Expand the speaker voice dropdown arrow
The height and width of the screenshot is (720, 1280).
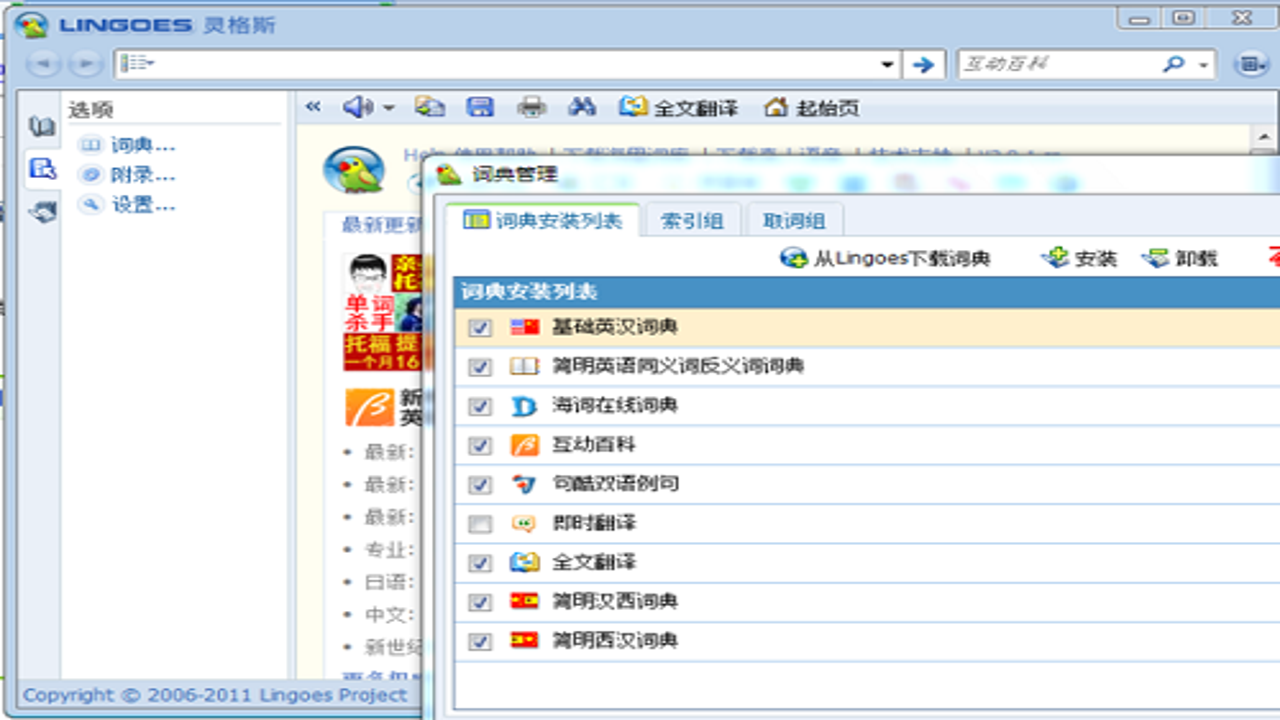388,107
